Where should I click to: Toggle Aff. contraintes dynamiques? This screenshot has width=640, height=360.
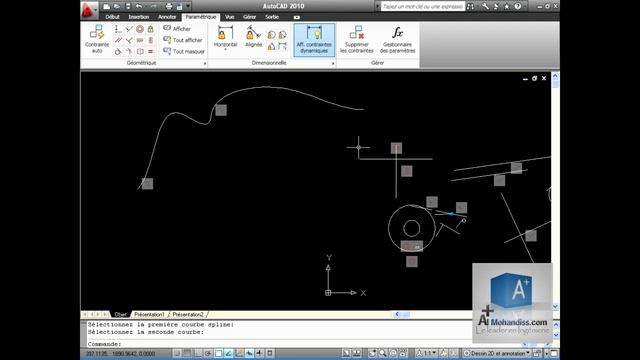314,39
